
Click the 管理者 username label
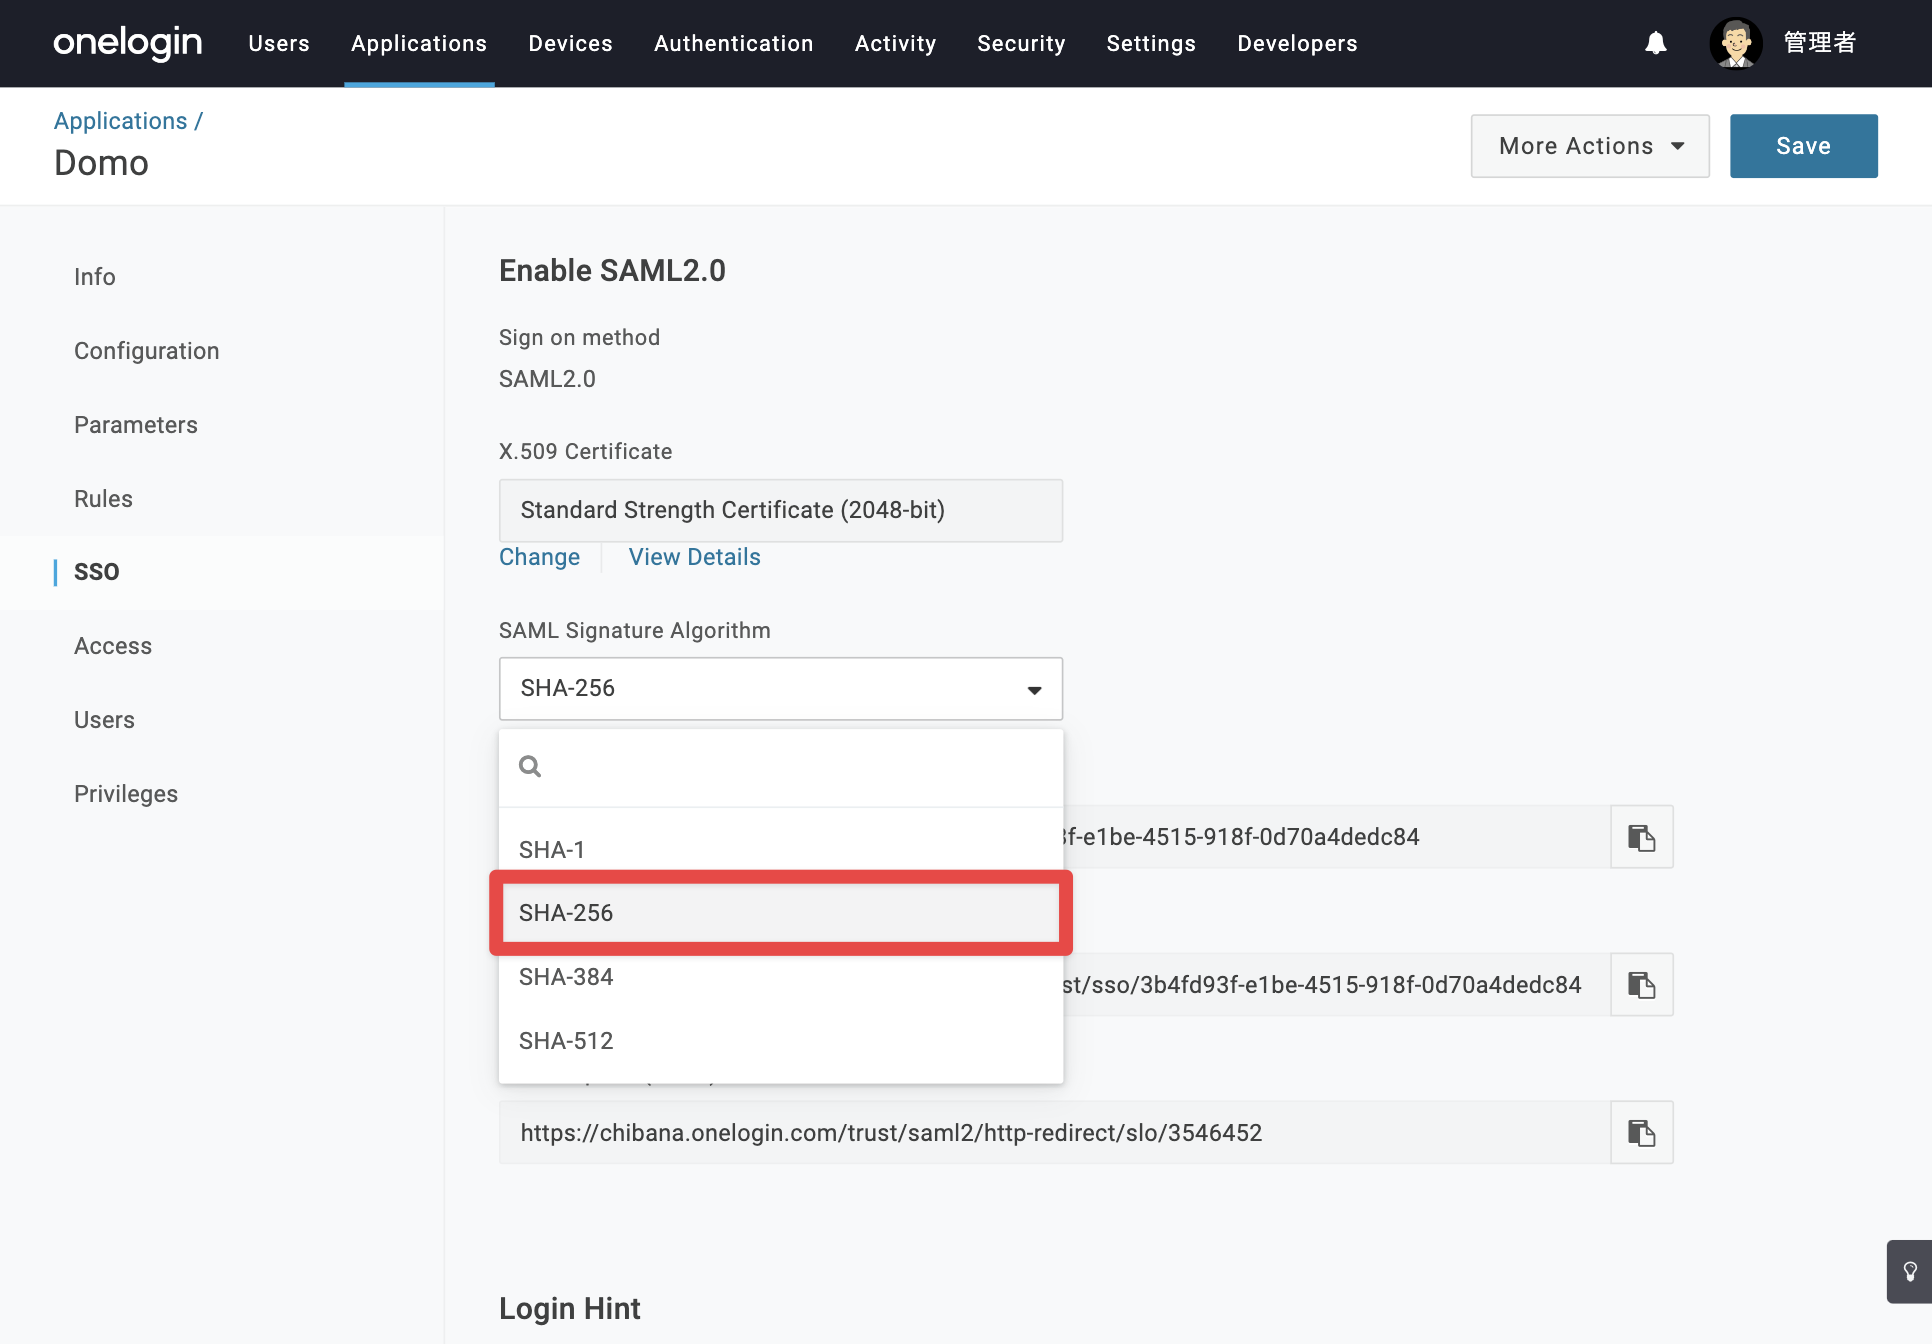pos(1820,43)
